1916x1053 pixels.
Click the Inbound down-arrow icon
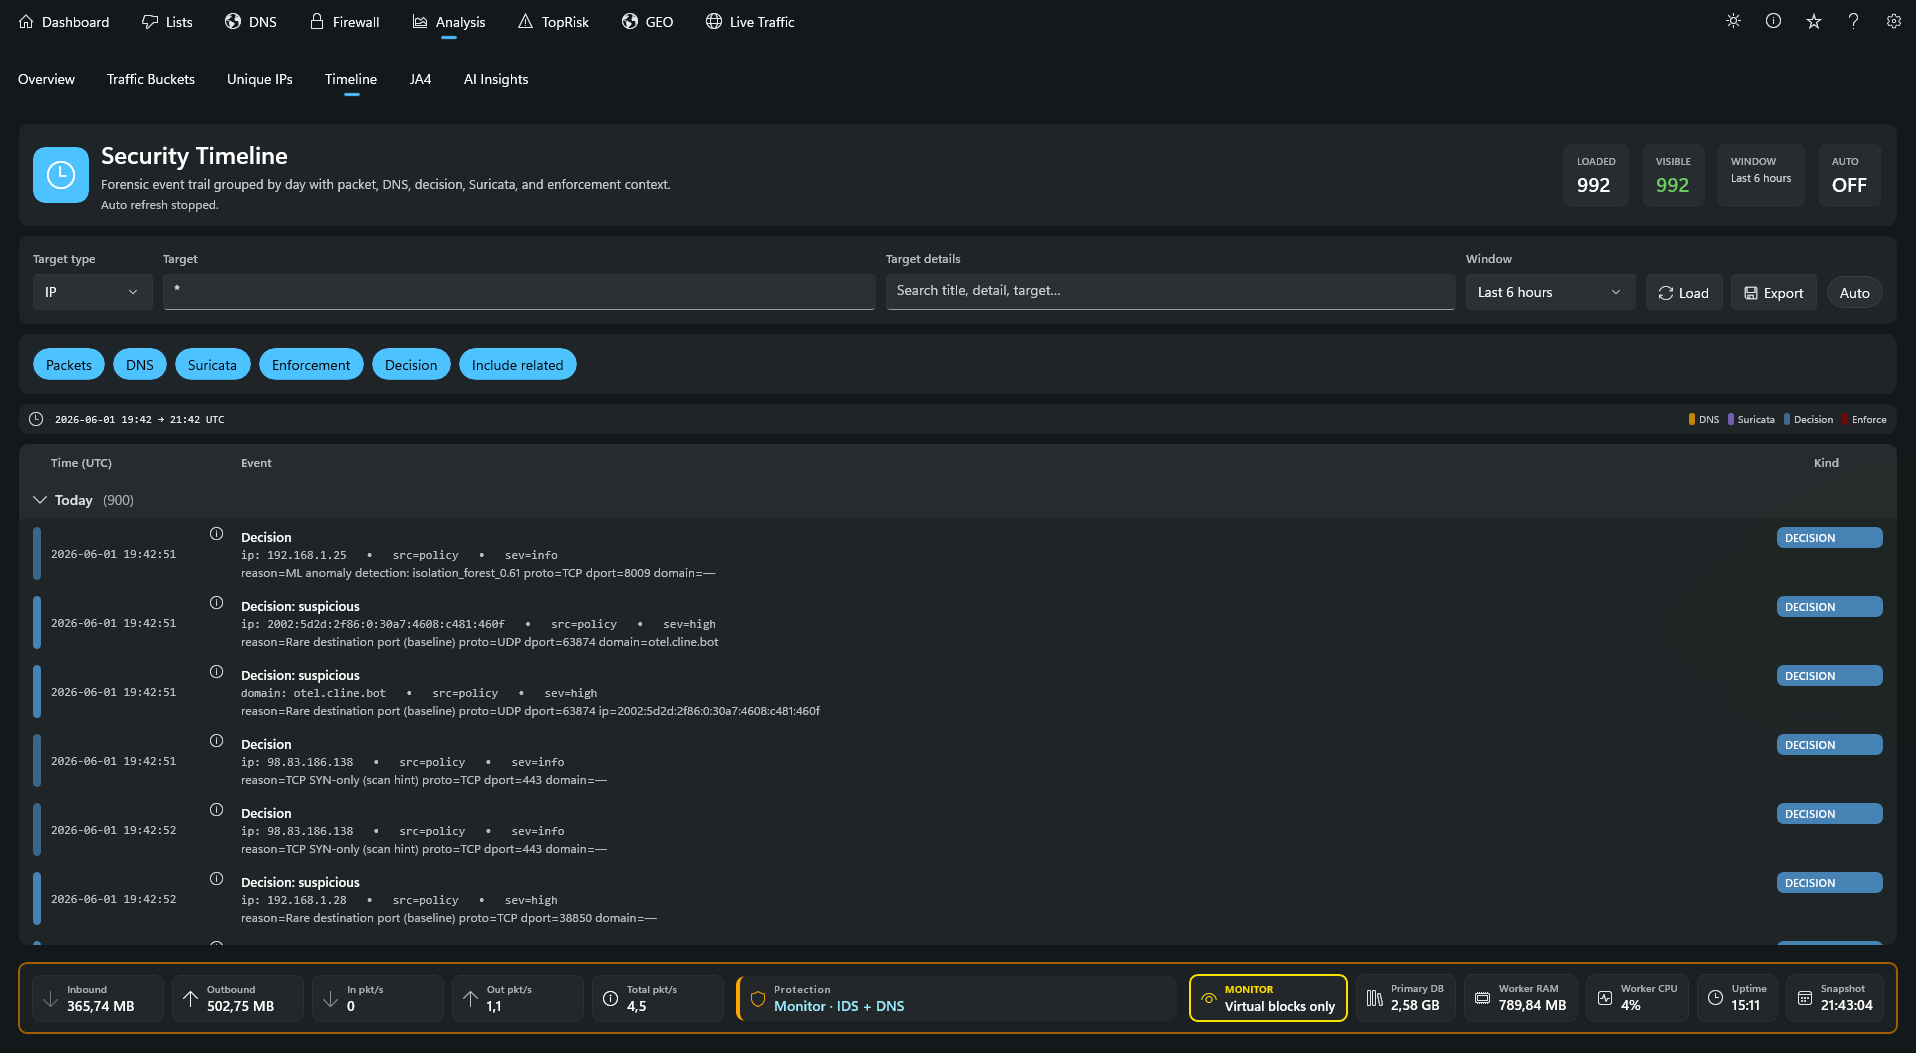click(50, 998)
